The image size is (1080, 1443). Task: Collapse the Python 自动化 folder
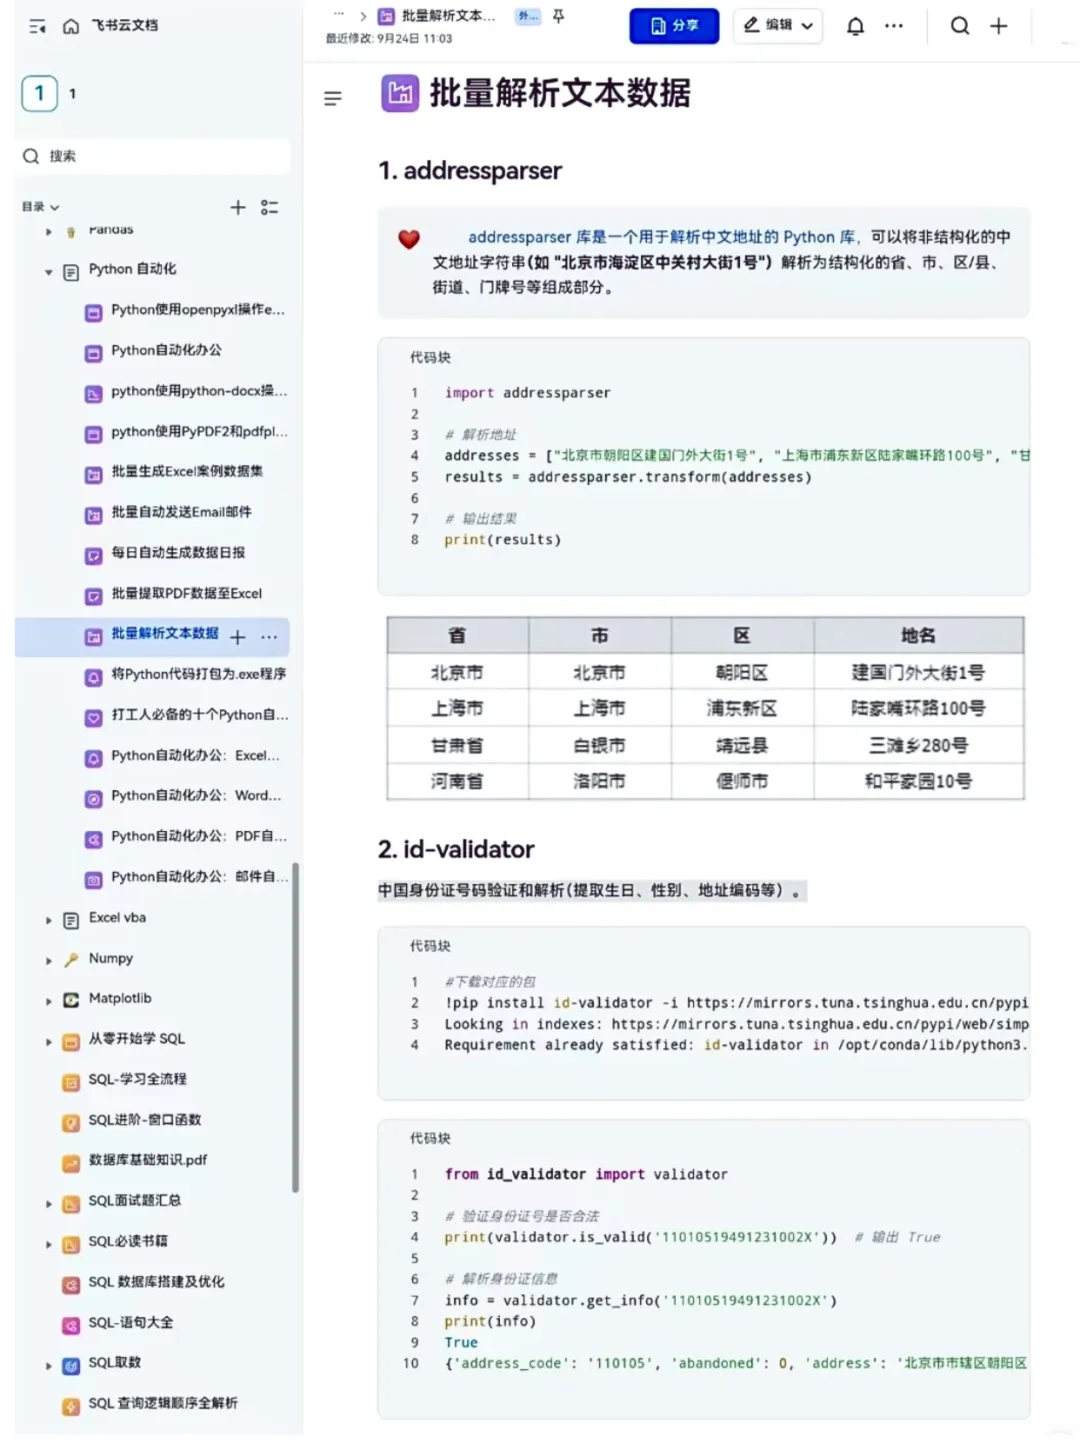[48, 271]
